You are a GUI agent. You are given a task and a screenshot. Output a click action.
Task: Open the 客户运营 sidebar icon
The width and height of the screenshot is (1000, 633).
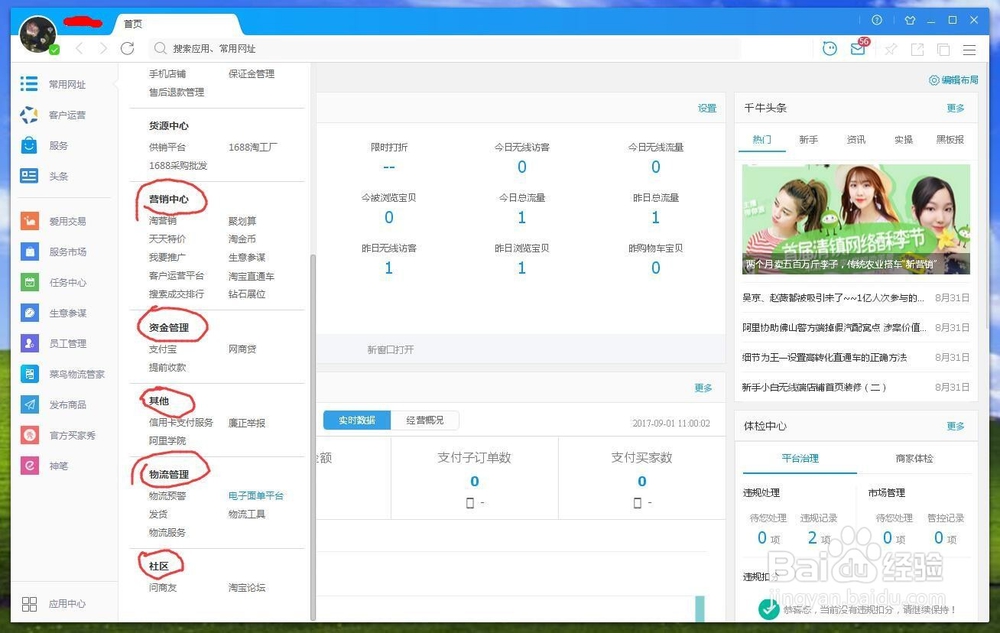click(x=29, y=115)
